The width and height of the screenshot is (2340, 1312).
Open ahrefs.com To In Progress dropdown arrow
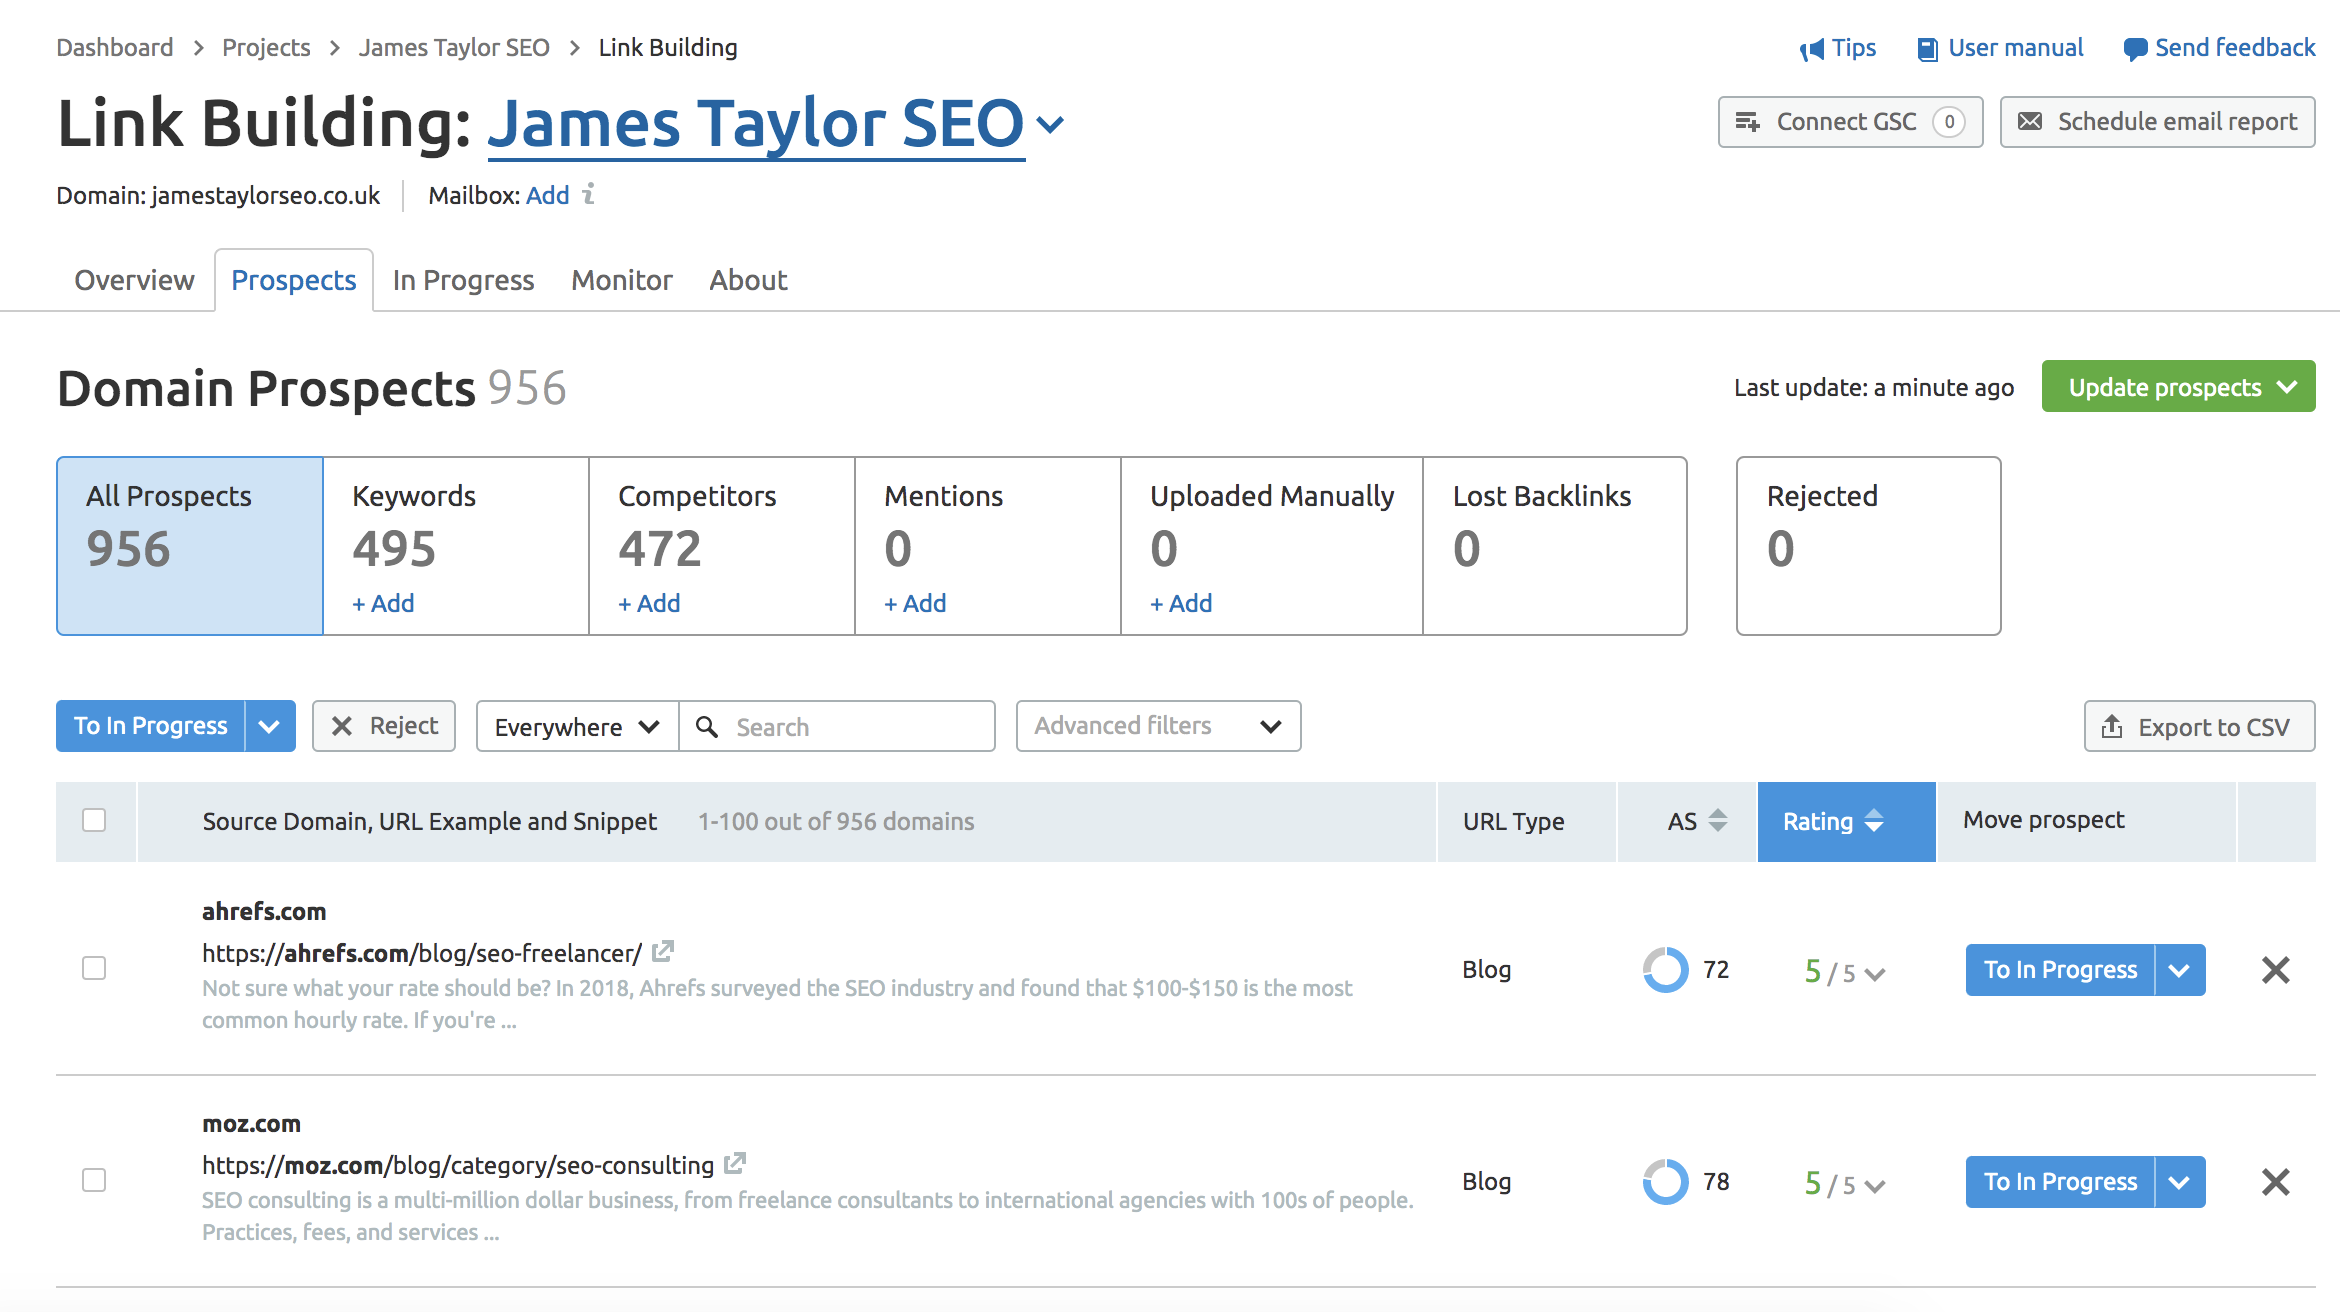tap(2181, 970)
